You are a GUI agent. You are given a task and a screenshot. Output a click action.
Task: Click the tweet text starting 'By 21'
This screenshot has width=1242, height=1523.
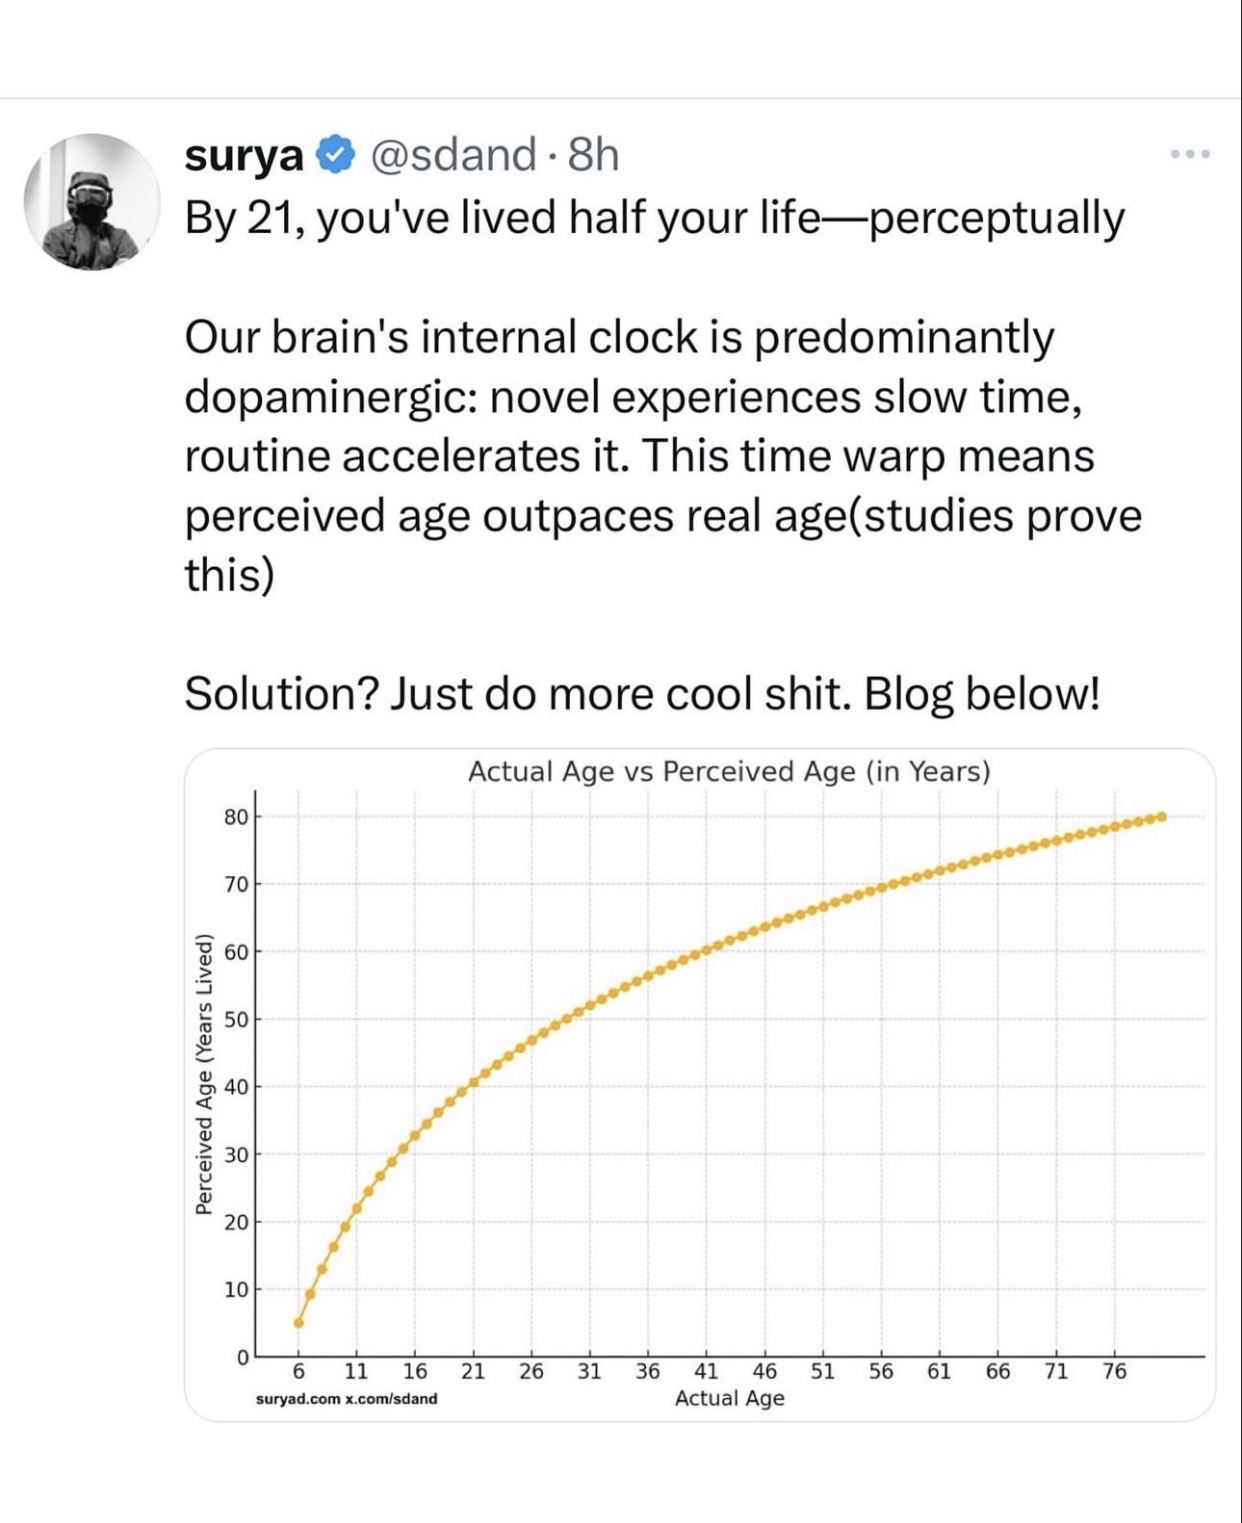click(x=654, y=217)
